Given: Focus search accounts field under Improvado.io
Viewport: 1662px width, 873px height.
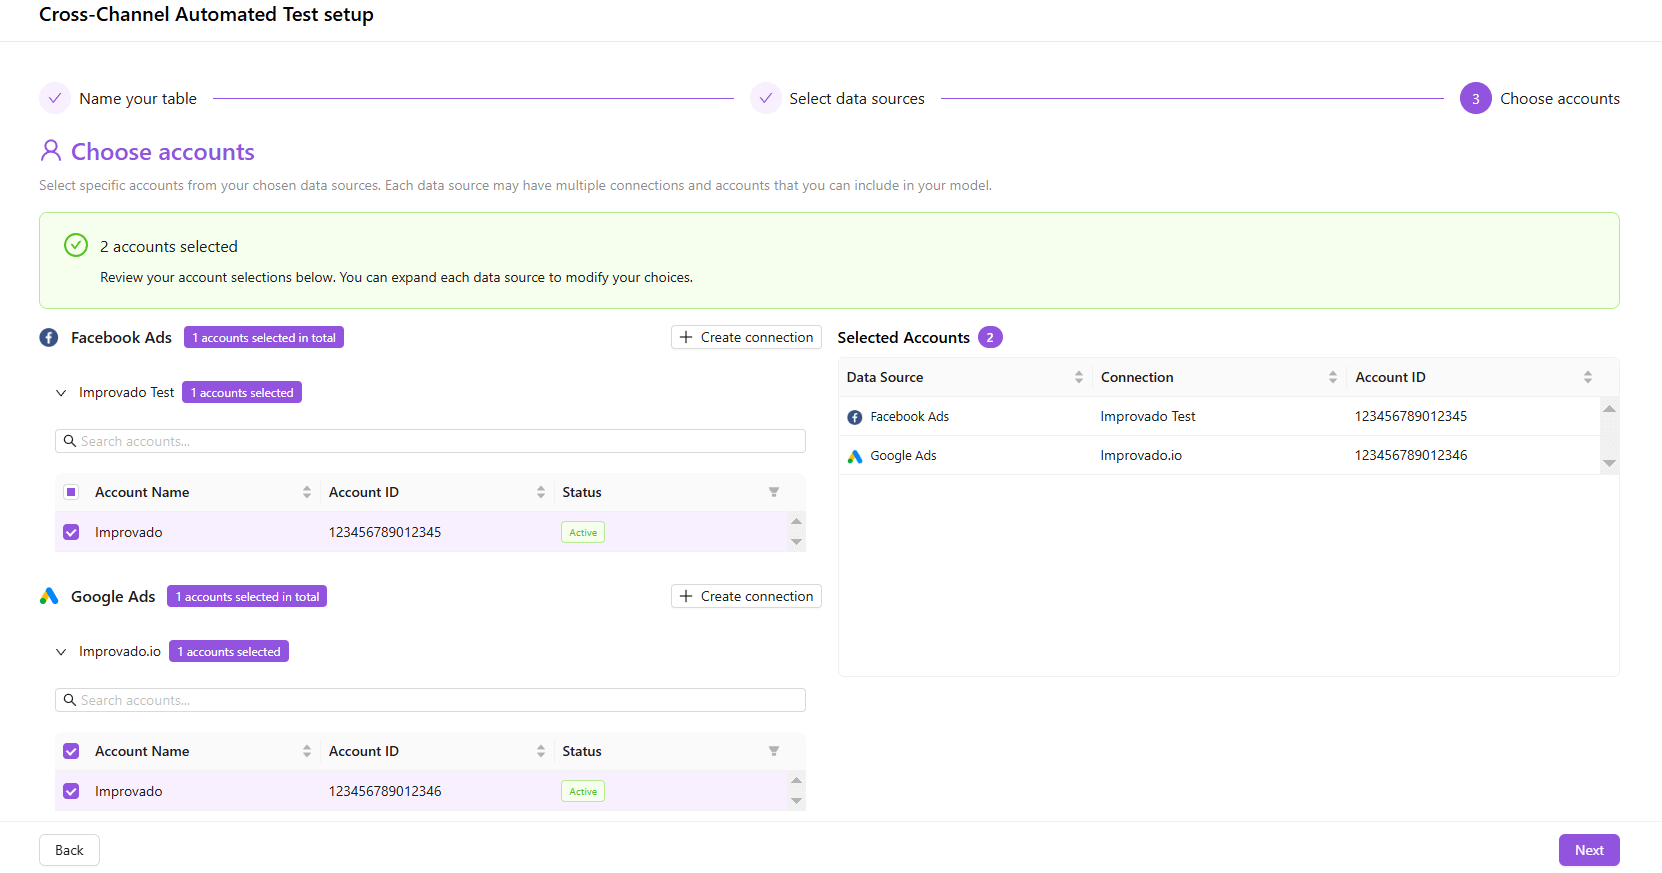Looking at the screenshot, I should 430,700.
